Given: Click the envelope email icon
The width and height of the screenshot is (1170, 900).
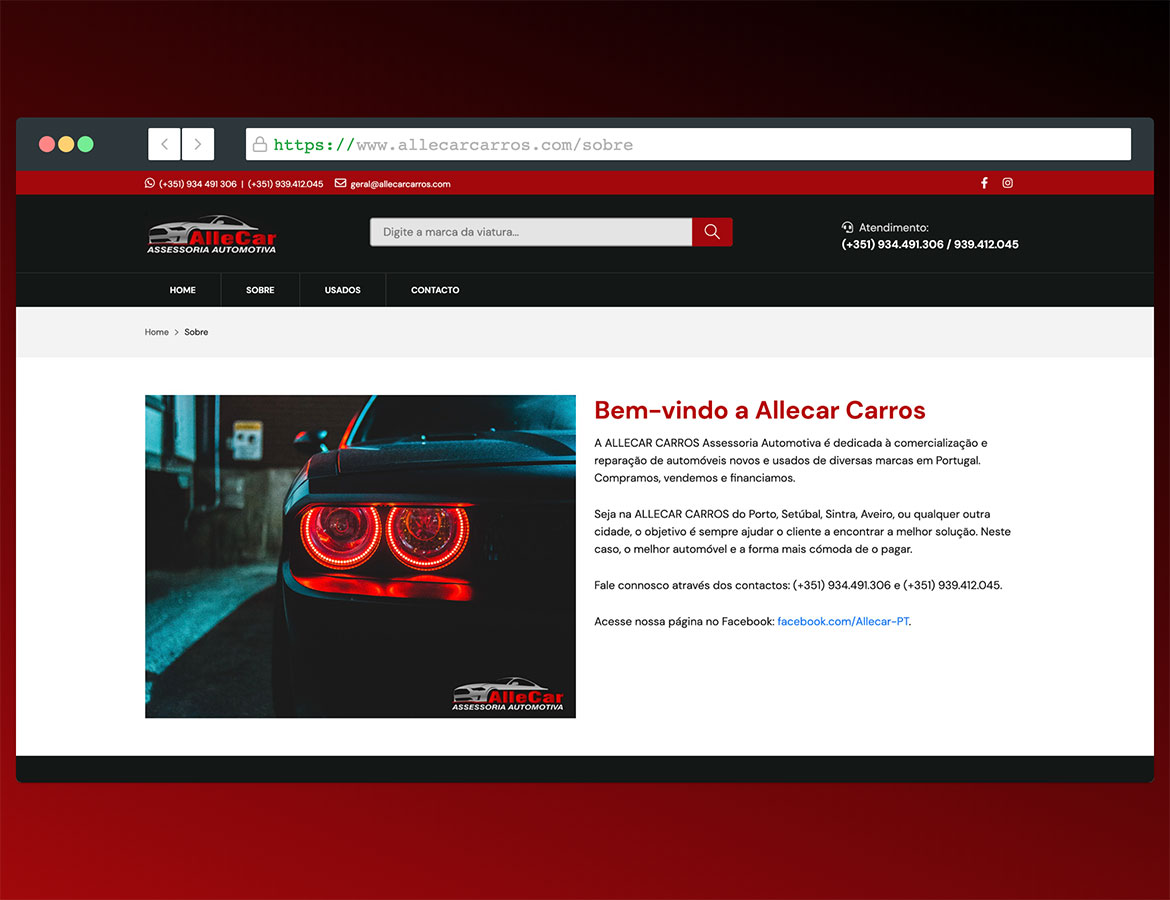Looking at the screenshot, I should 340,183.
